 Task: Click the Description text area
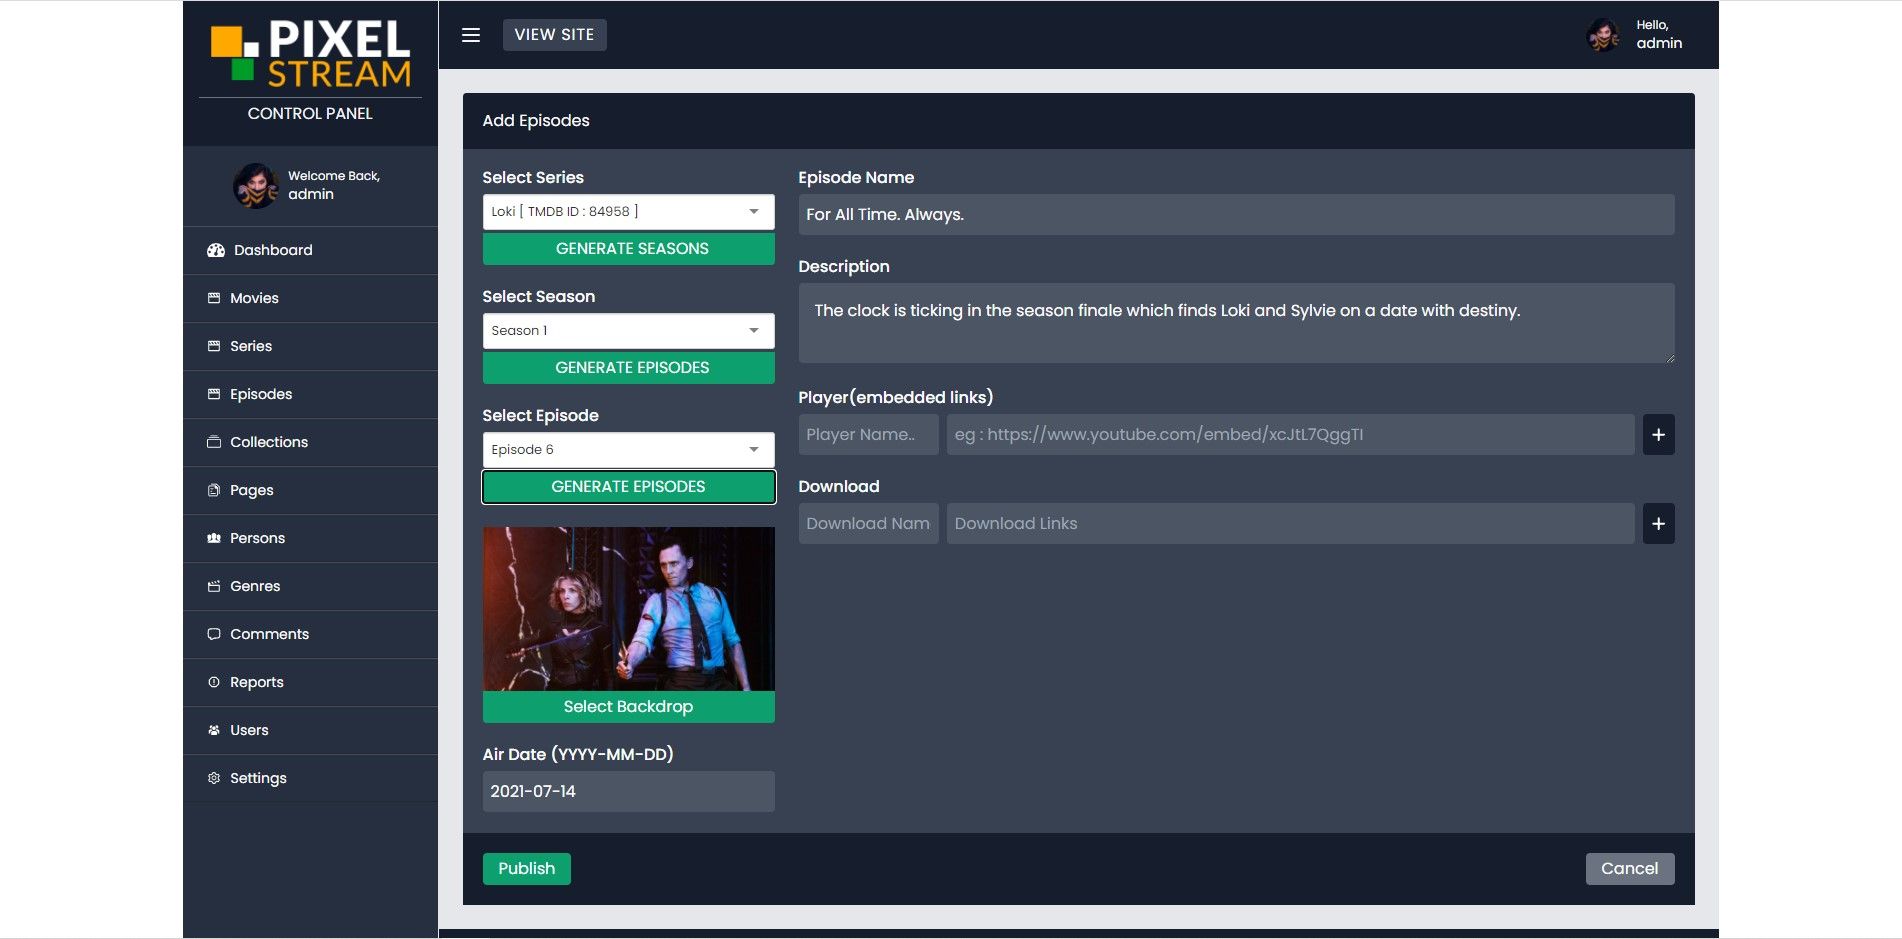pos(1236,323)
